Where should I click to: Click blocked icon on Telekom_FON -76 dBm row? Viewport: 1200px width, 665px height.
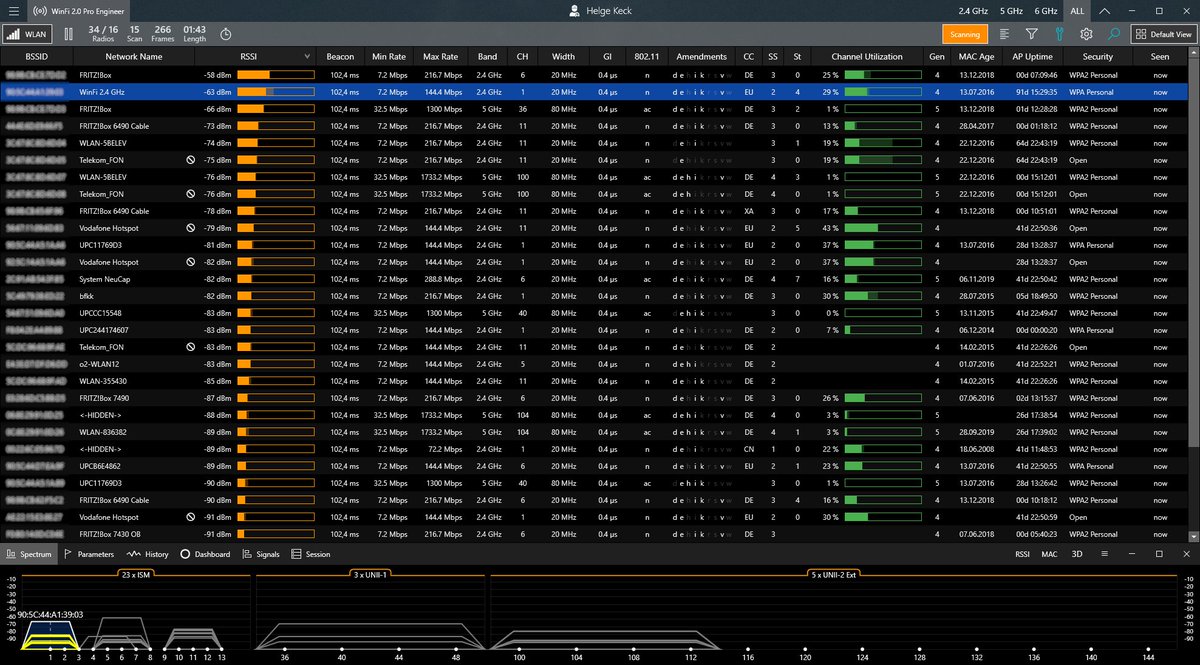[191, 194]
